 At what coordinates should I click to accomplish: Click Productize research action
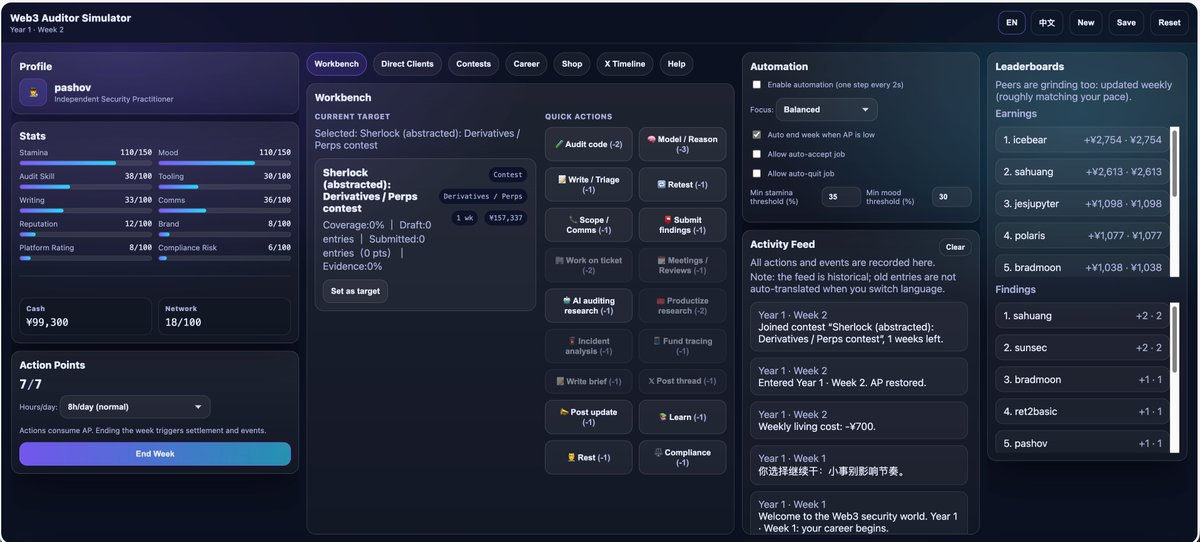(x=682, y=306)
